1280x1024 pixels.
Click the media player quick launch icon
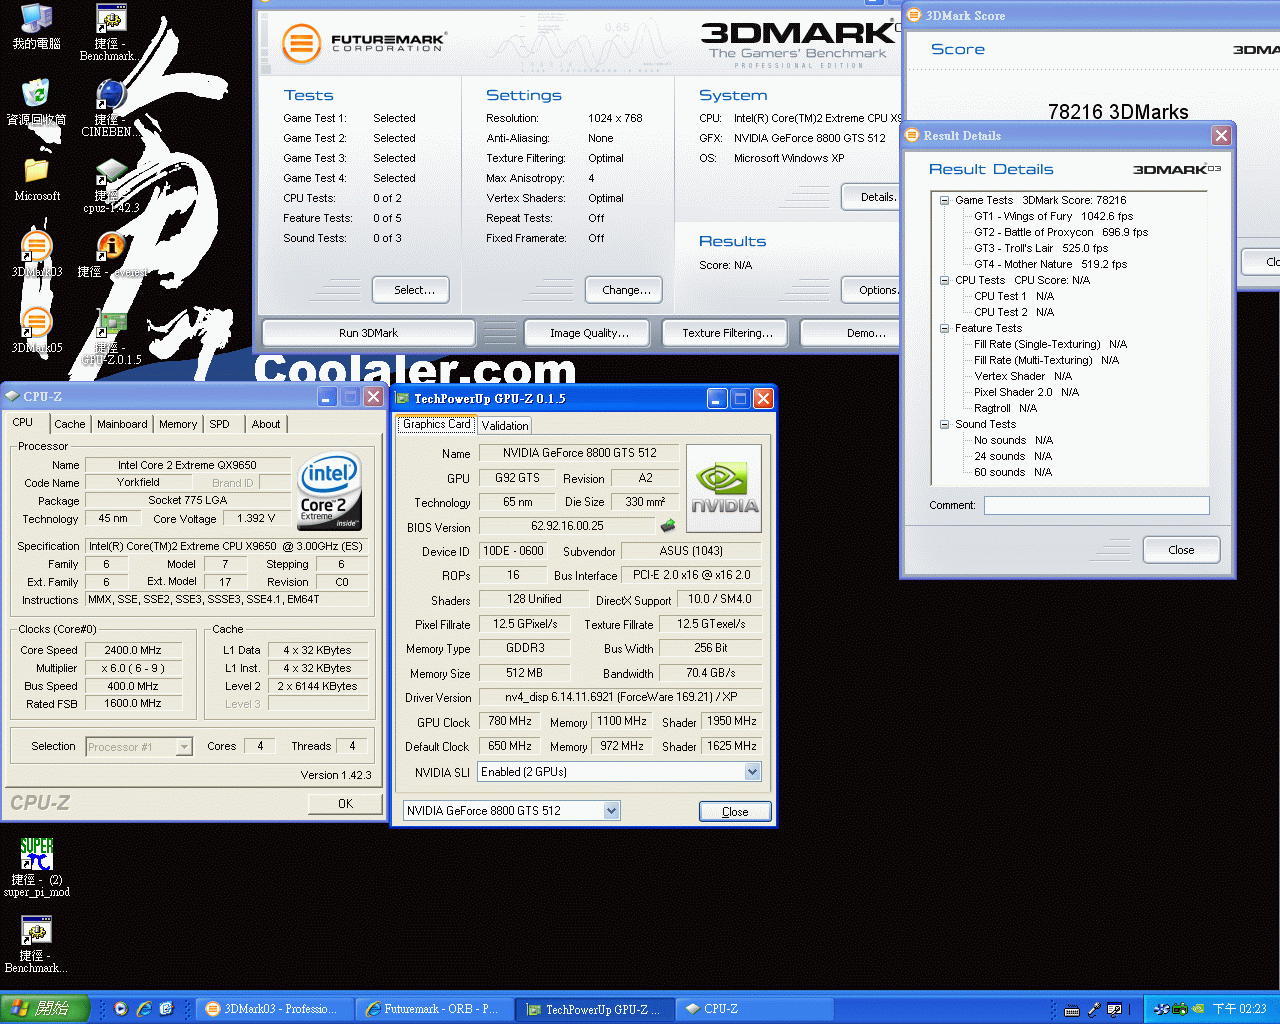pyautogui.click(x=120, y=1009)
